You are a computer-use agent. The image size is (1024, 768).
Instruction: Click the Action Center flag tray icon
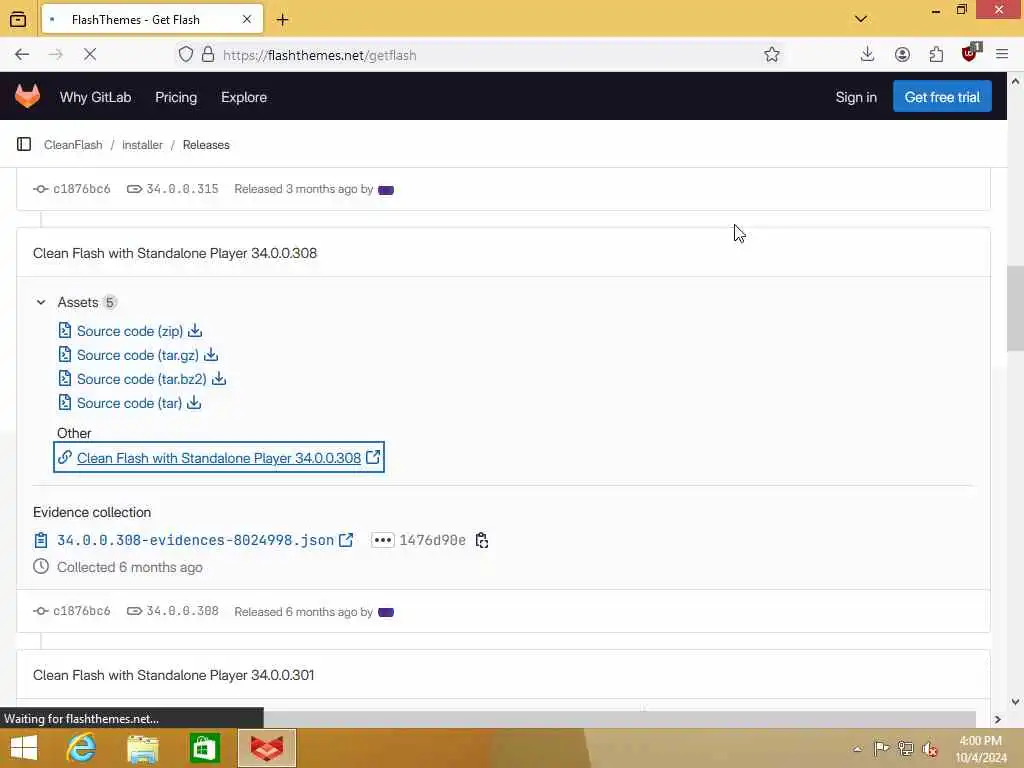[x=881, y=748]
